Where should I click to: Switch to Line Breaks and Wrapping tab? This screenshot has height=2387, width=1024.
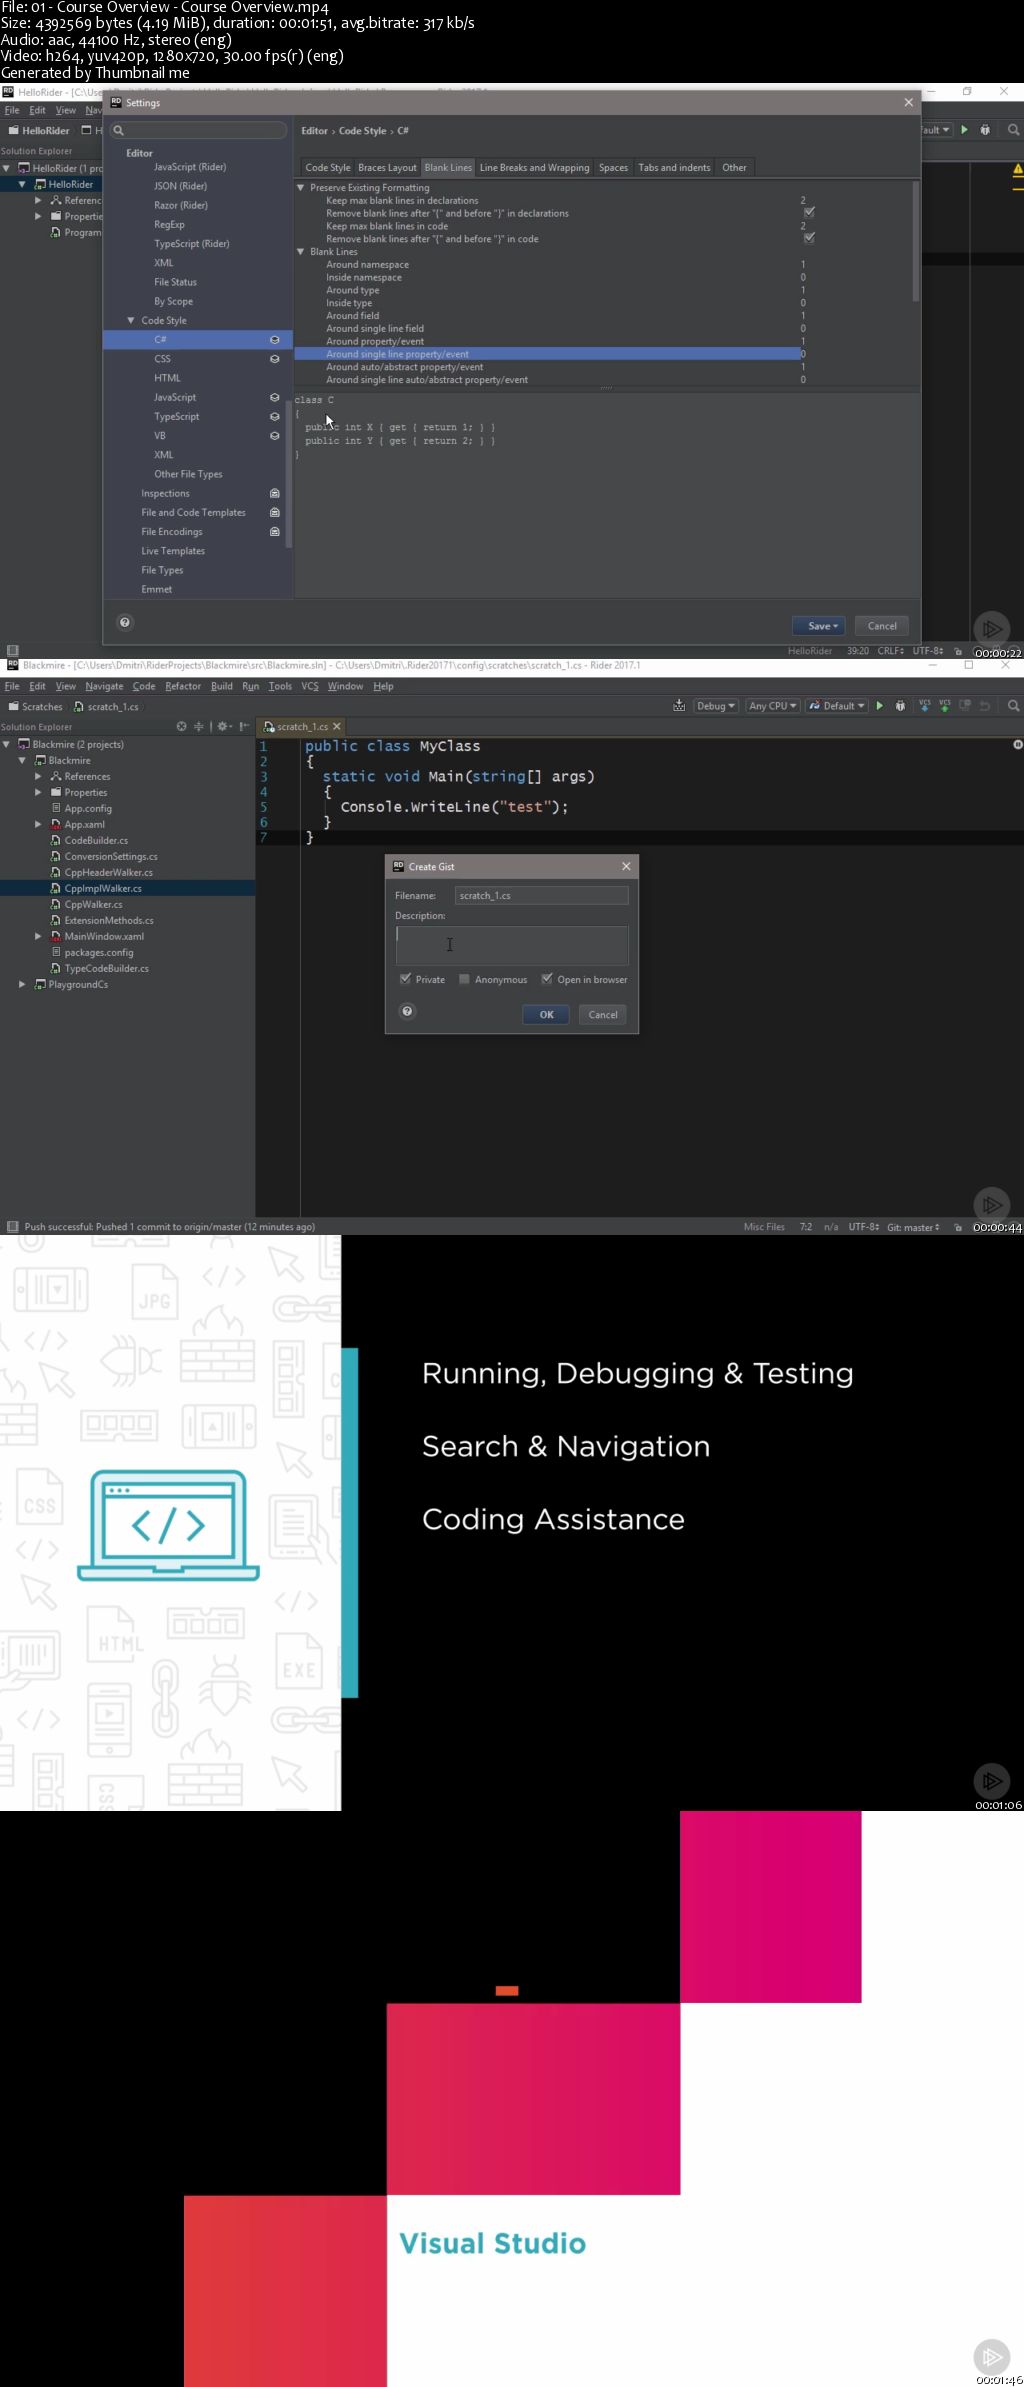coord(534,168)
